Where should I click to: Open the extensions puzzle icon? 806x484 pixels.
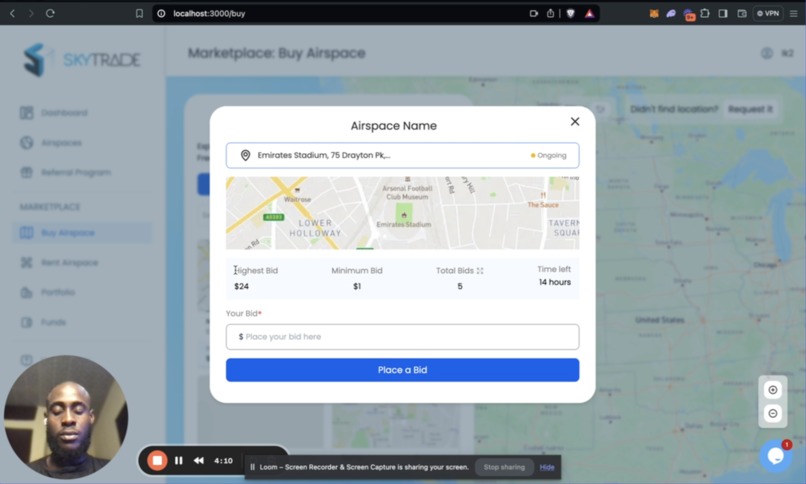click(705, 13)
